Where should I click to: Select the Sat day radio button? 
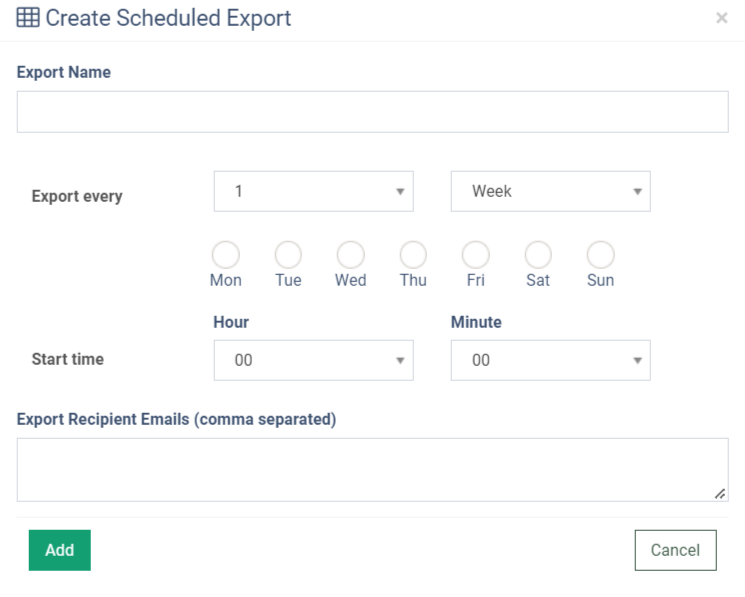(538, 254)
